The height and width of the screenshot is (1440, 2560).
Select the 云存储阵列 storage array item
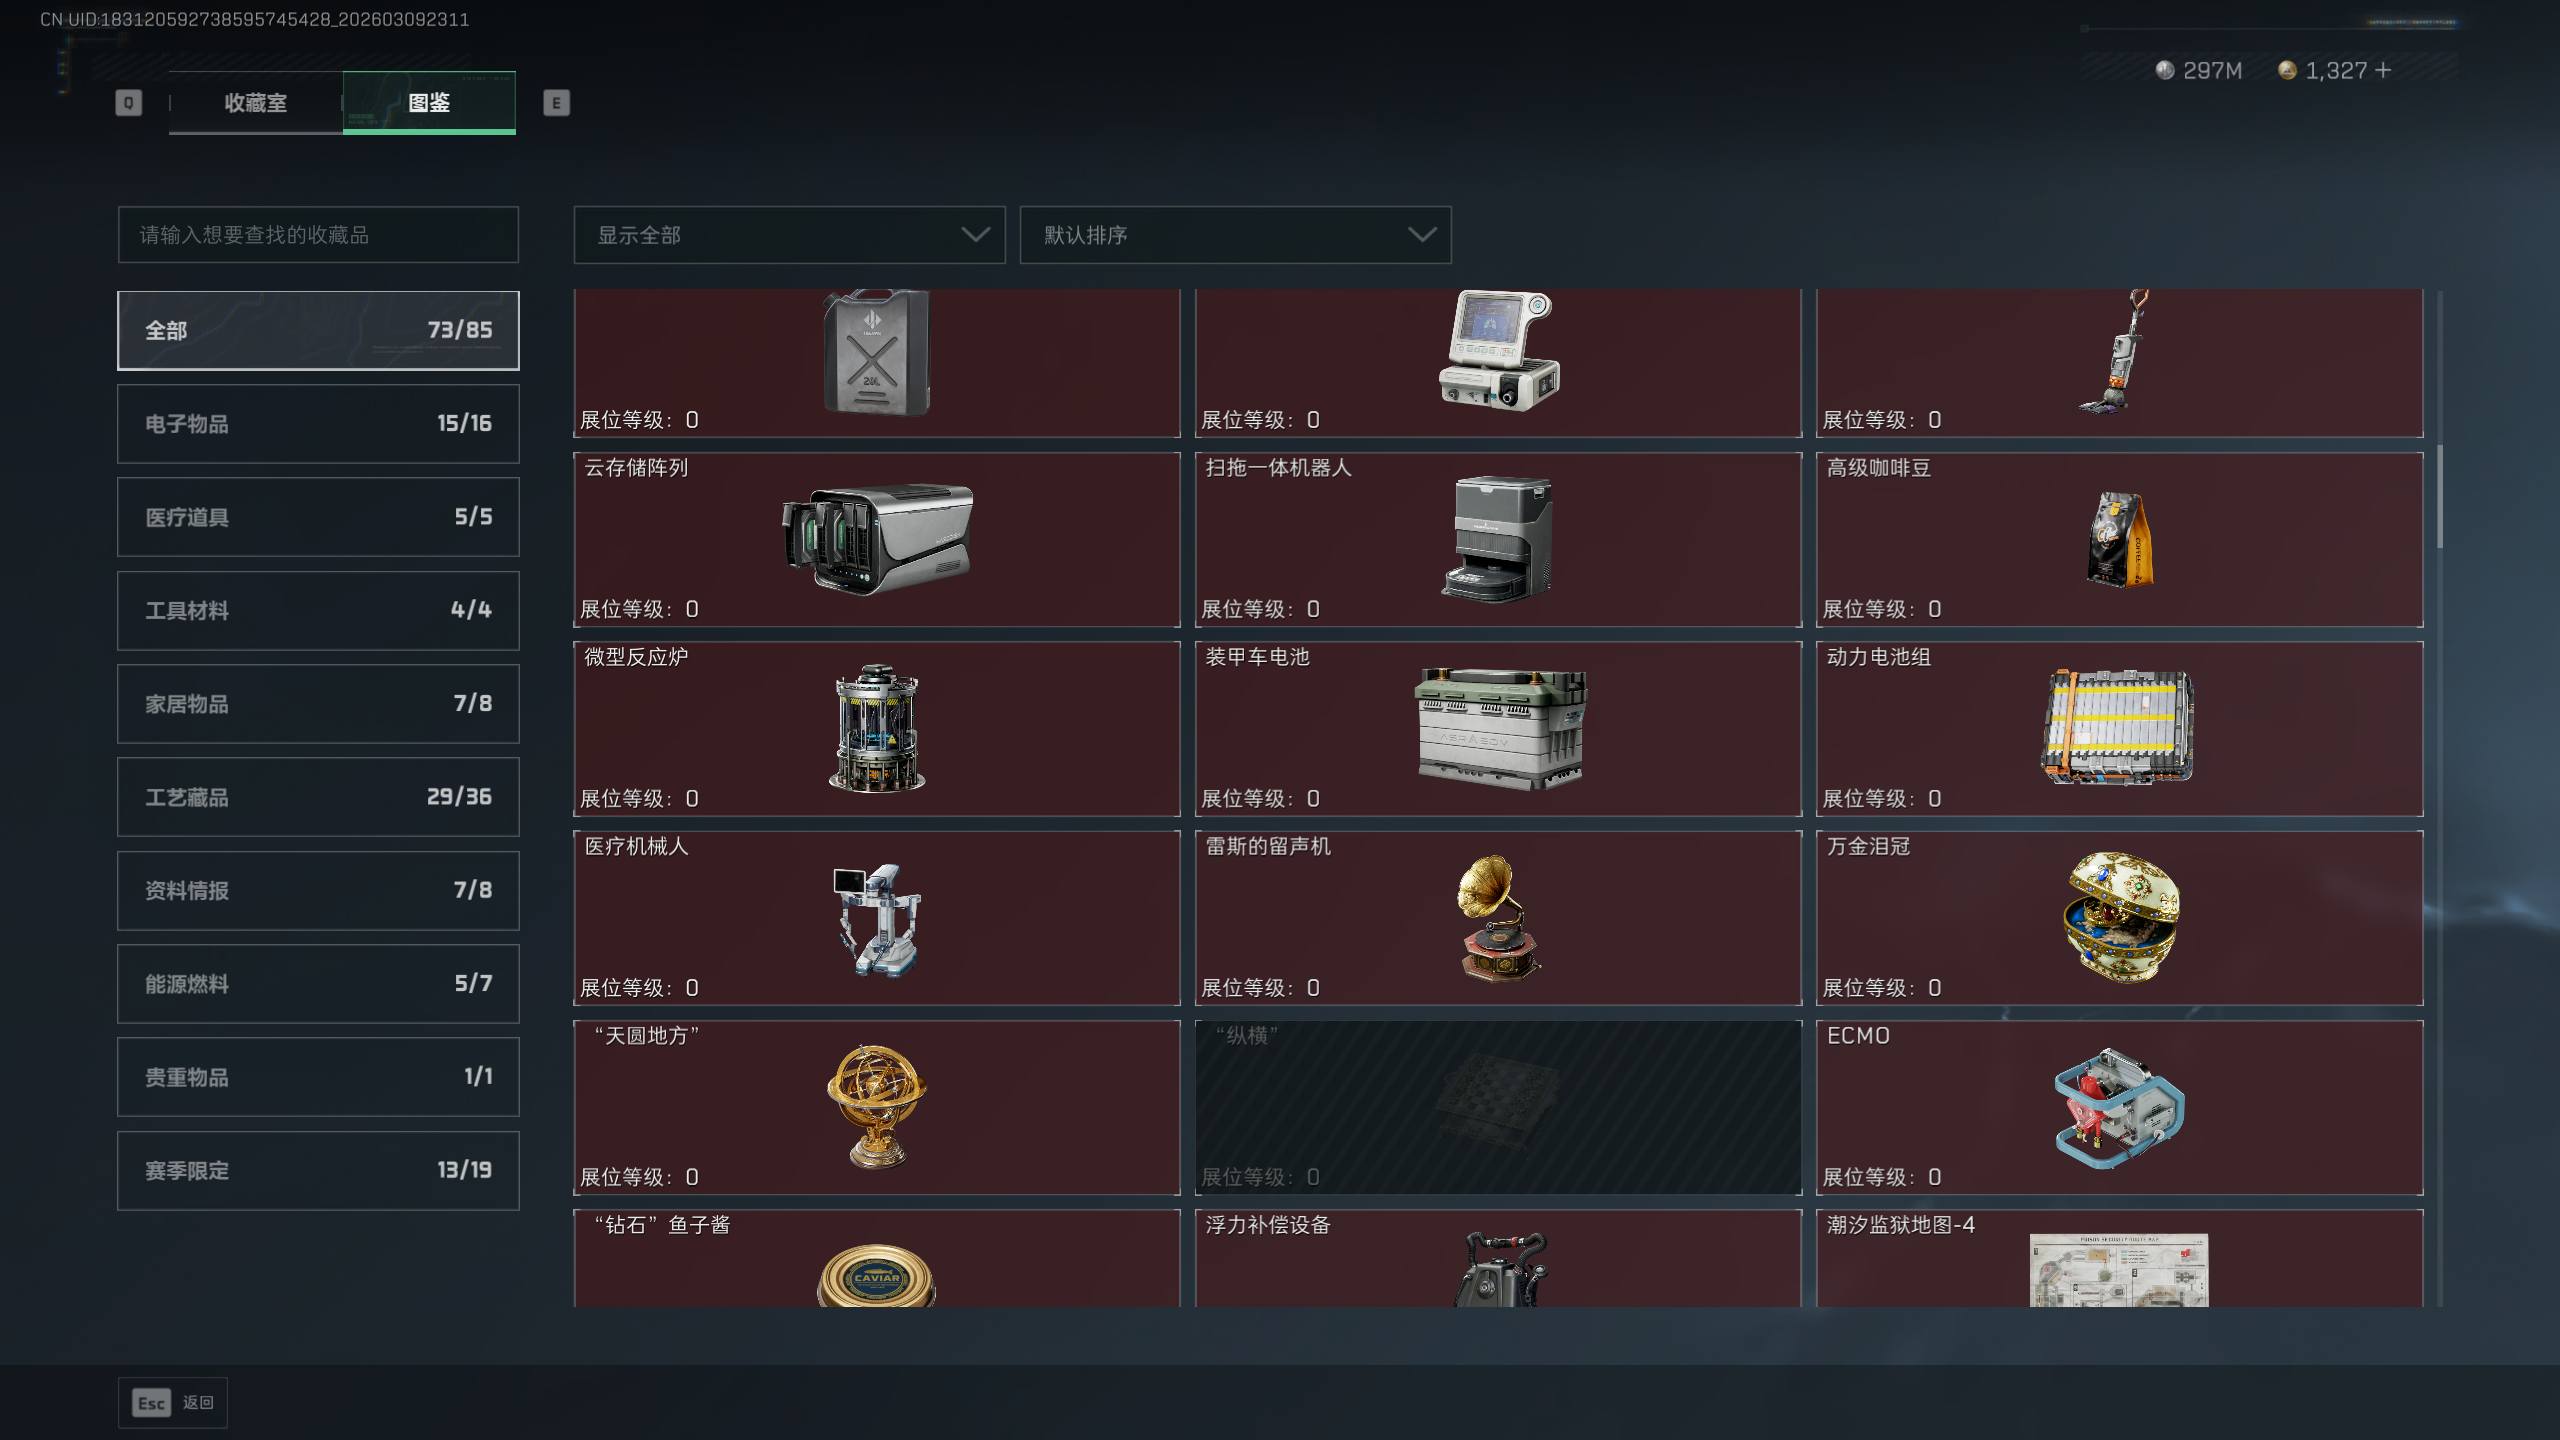coord(877,540)
